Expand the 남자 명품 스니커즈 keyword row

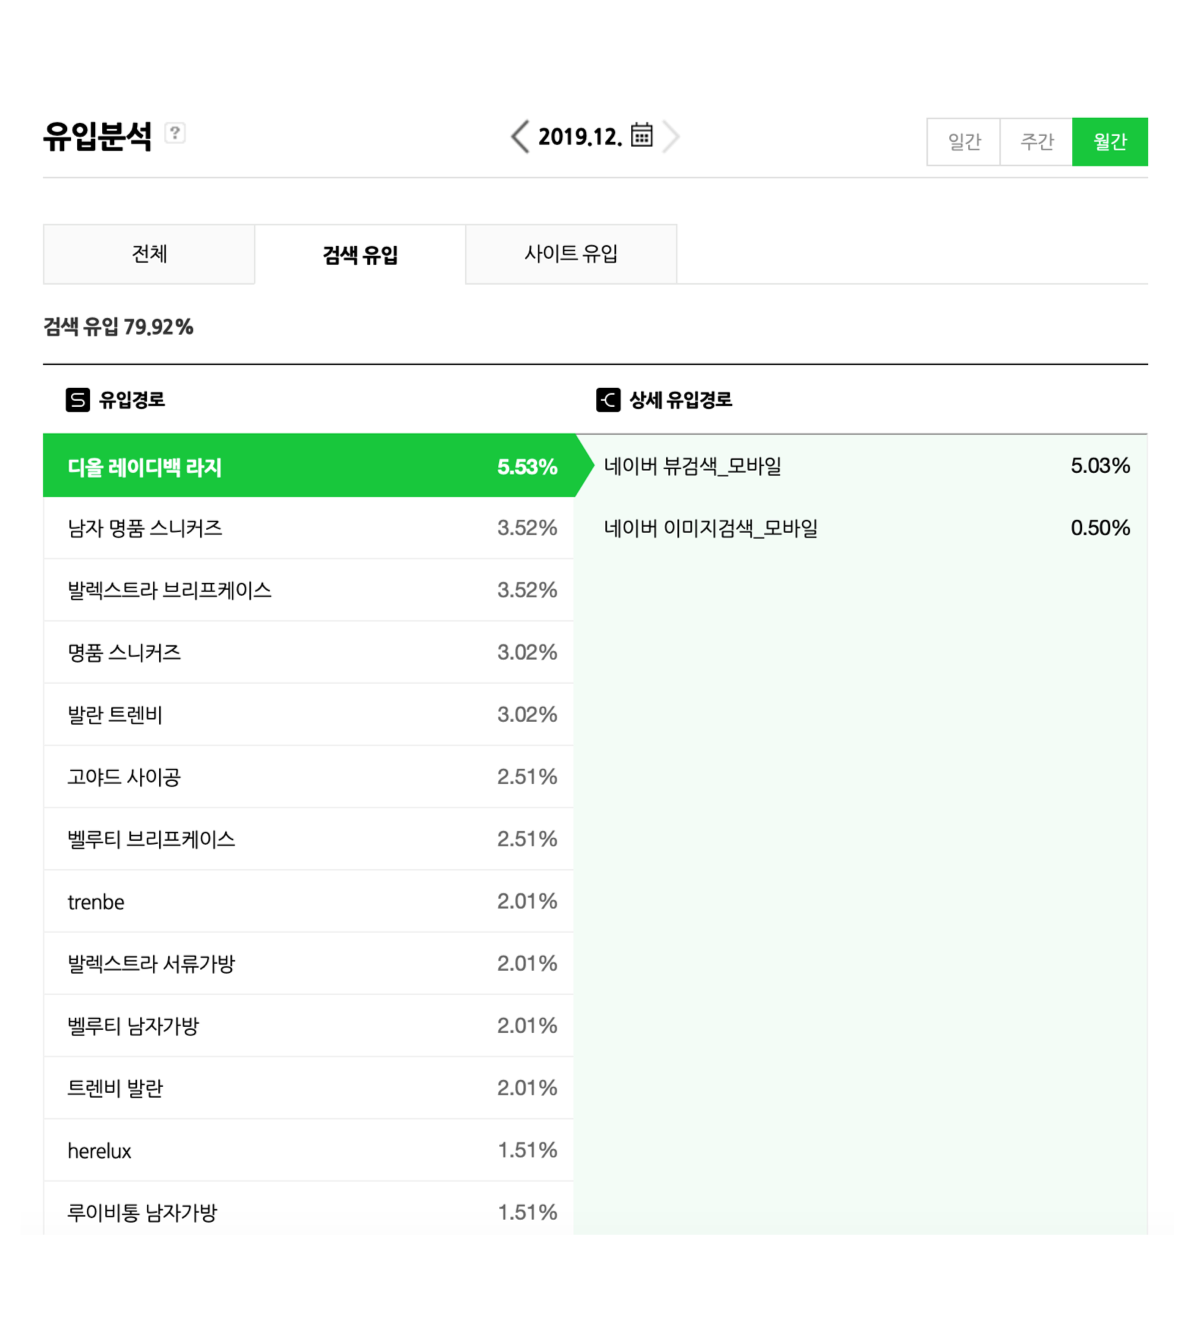(x=310, y=528)
